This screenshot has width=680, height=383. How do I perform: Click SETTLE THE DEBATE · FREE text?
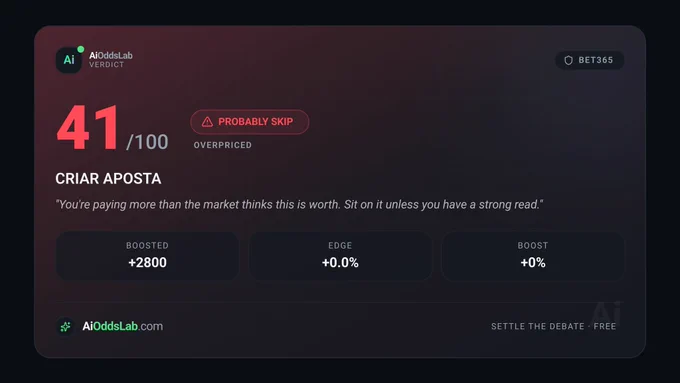coord(553,326)
